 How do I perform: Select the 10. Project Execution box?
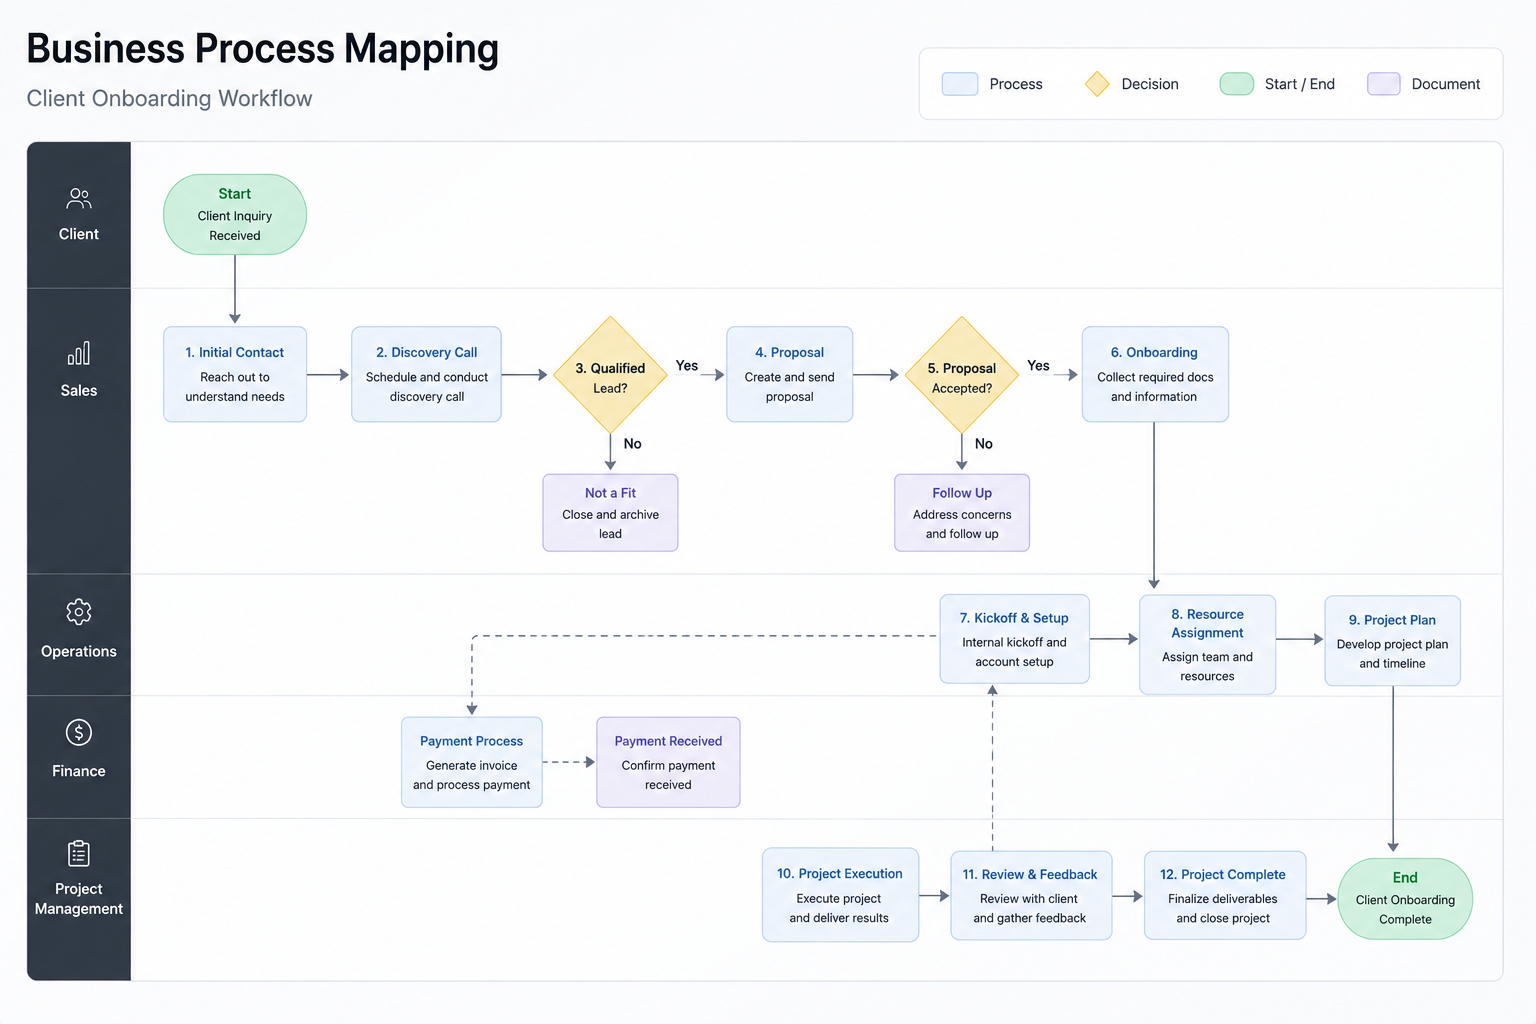(x=840, y=895)
